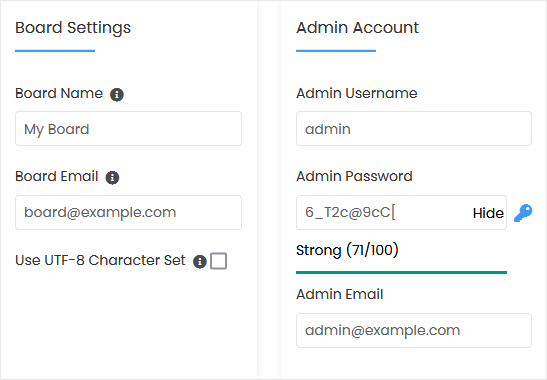Click into the Admin Username field

[x=414, y=129]
